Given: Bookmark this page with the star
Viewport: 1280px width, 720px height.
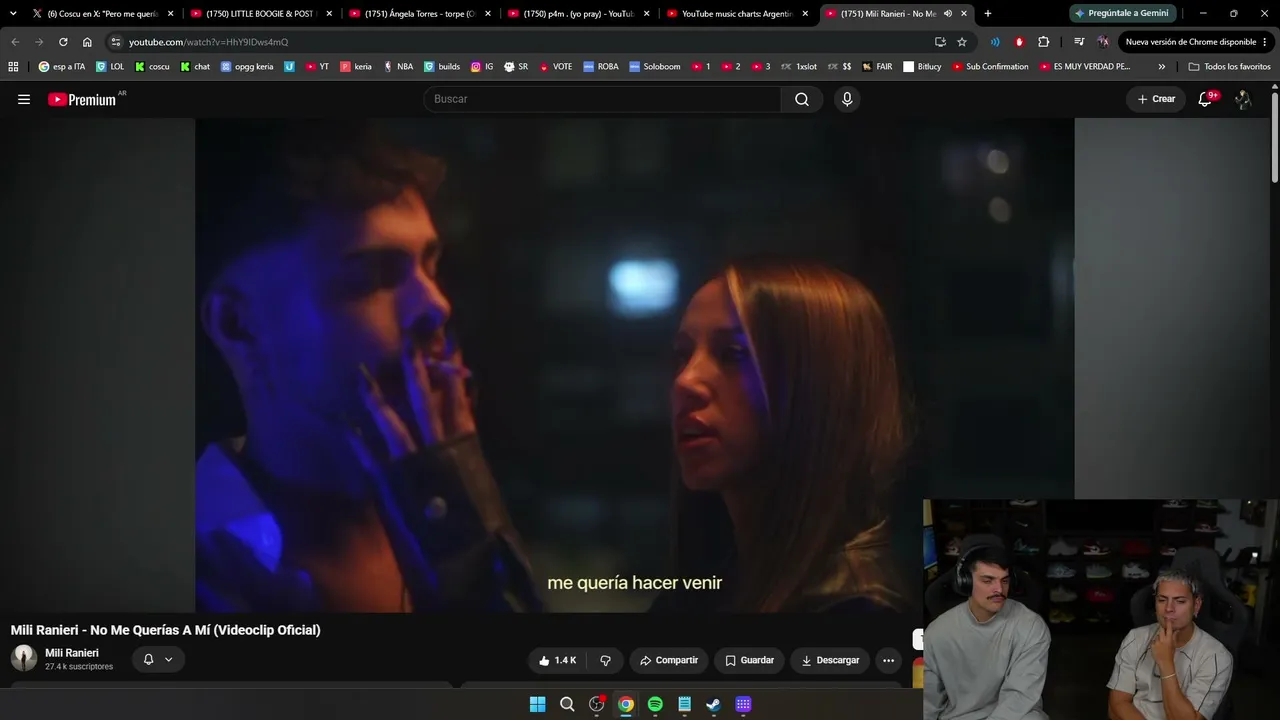Looking at the screenshot, I should 962,42.
